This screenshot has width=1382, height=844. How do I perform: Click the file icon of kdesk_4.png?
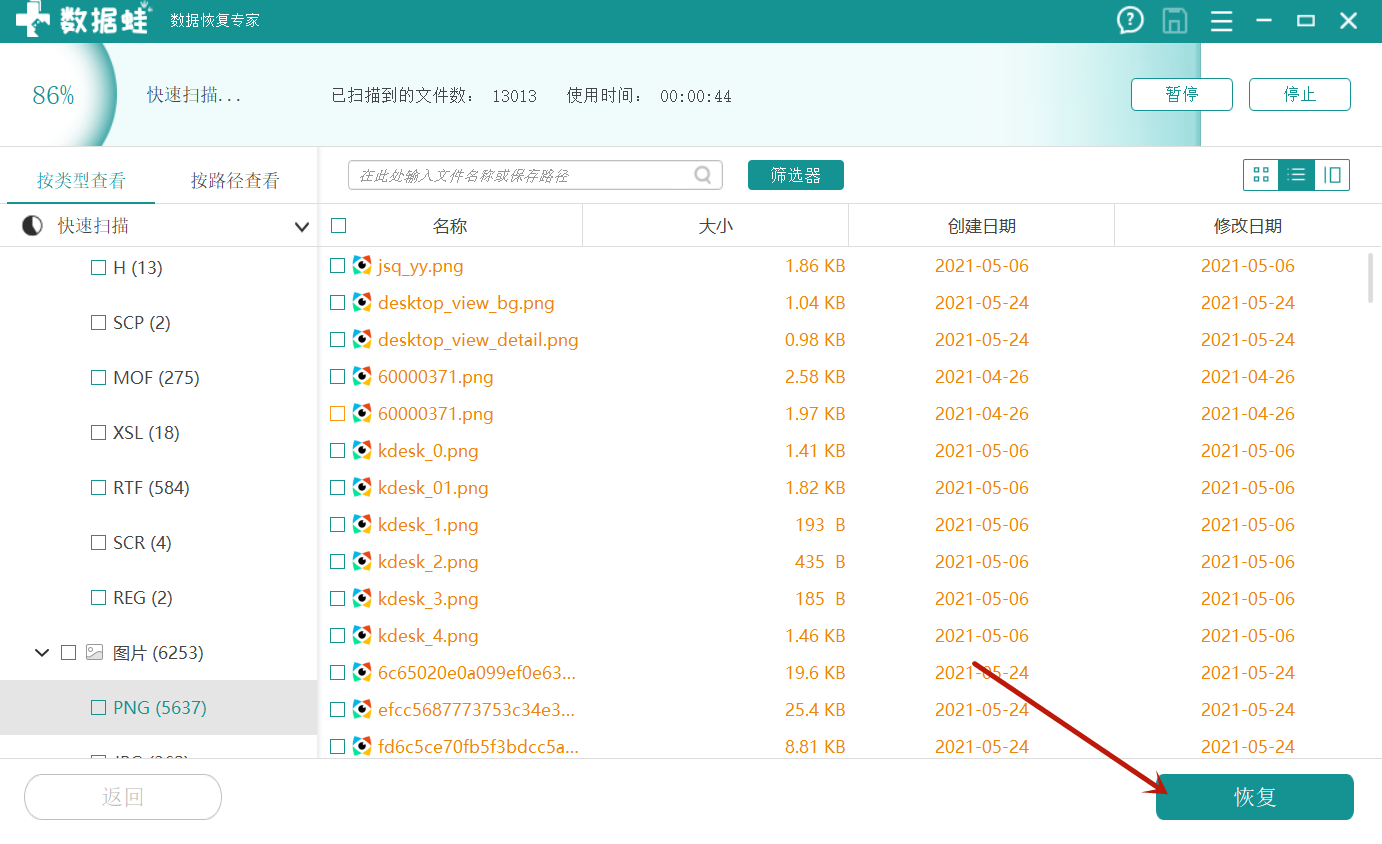point(362,636)
